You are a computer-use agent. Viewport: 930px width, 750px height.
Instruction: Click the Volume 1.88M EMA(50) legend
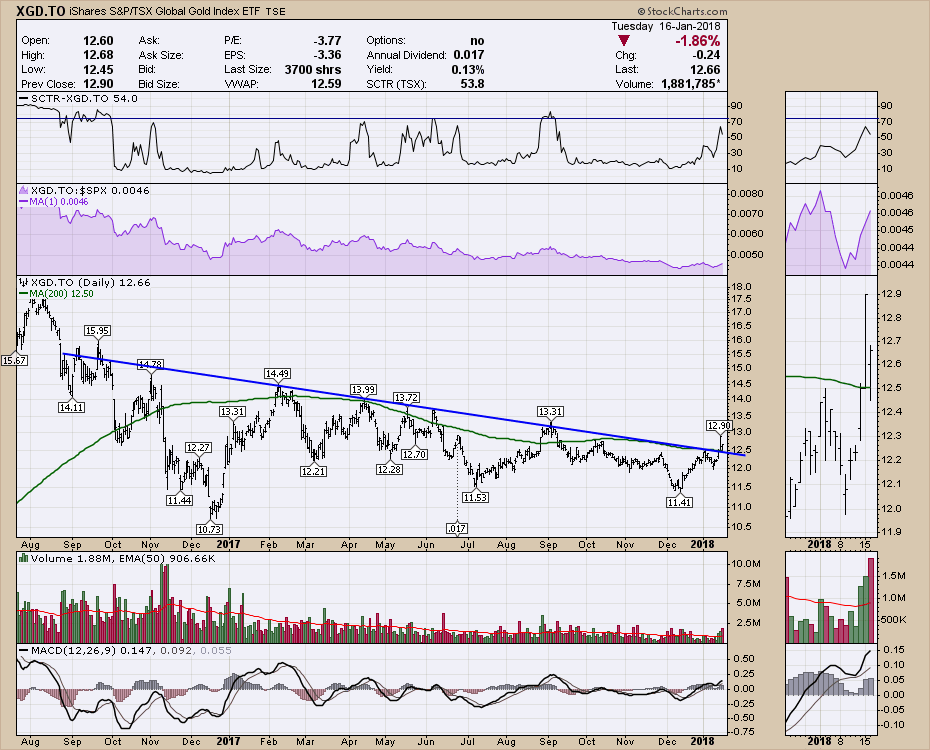[x=117, y=558]
